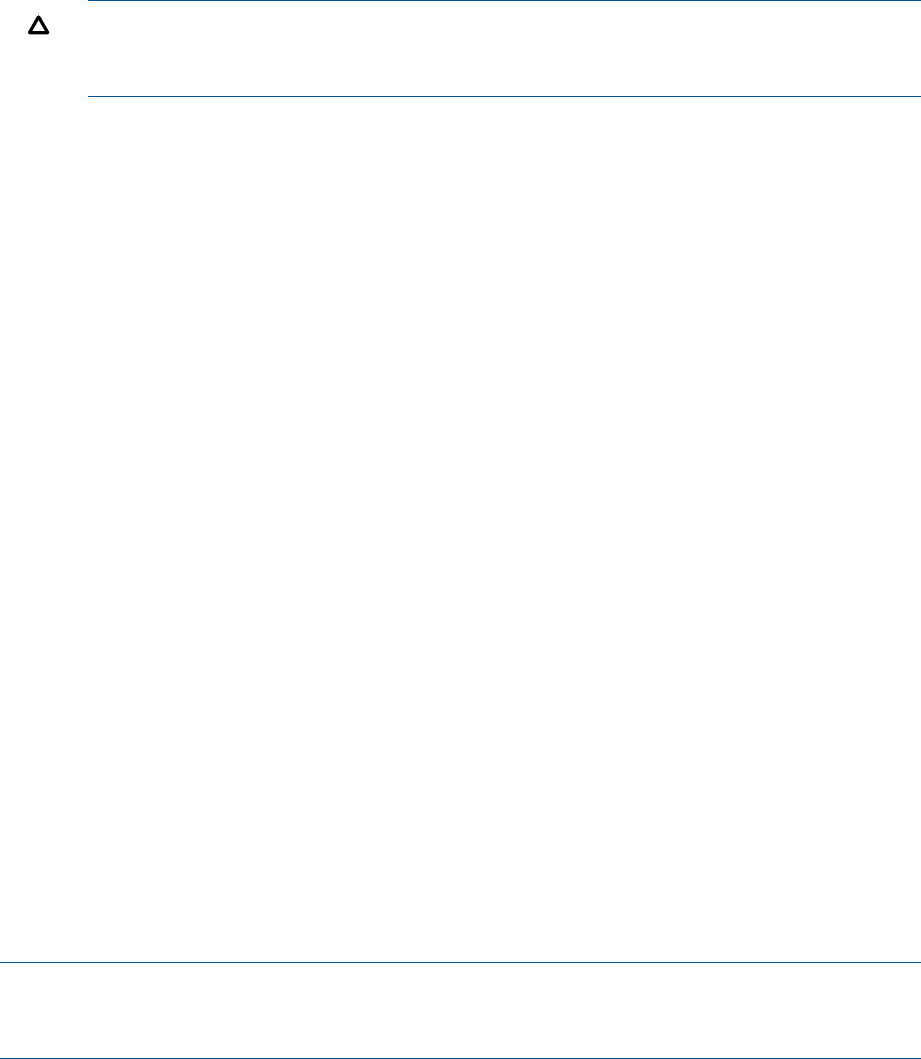Select the alert triangle outline marker

tap(38, 26)
